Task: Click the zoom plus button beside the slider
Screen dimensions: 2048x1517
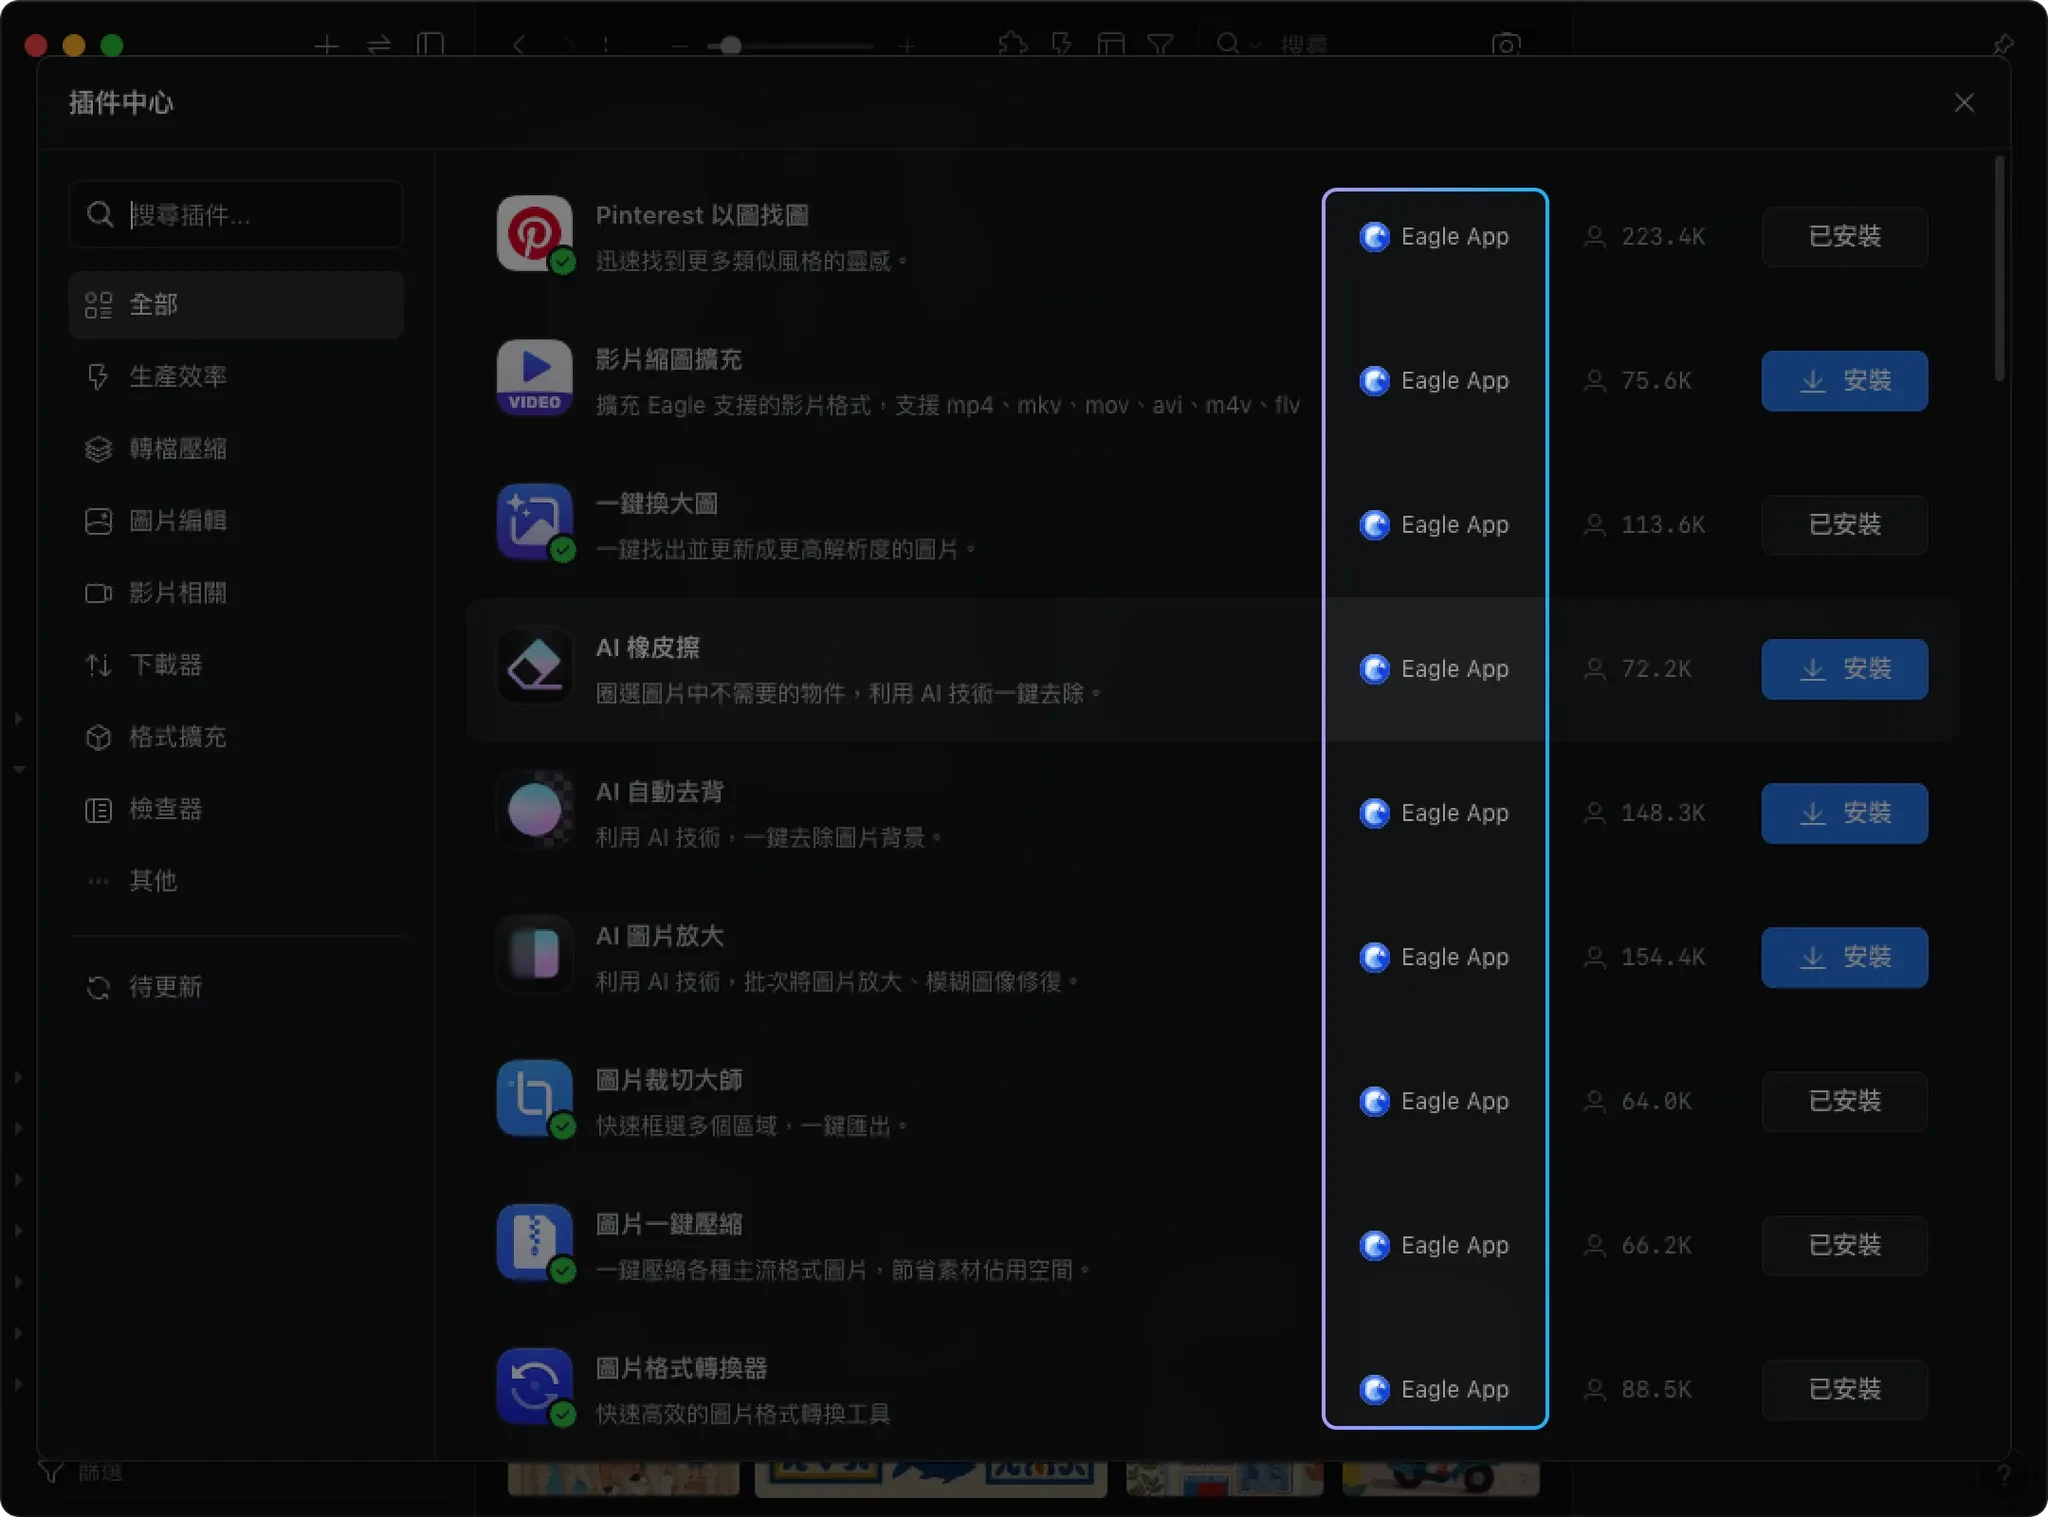Action: click(x=907, y=45)
